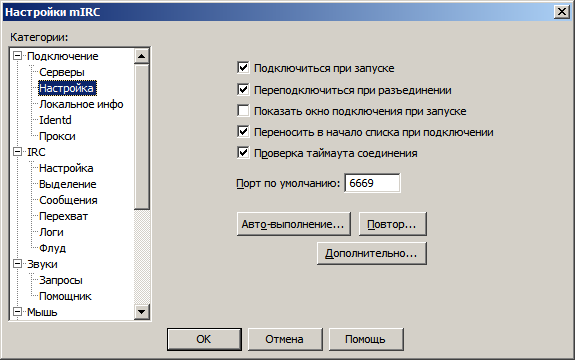The height and width of the screenshot is (360, 575).
Task: Open Перехват category
Action: [63, 216]
